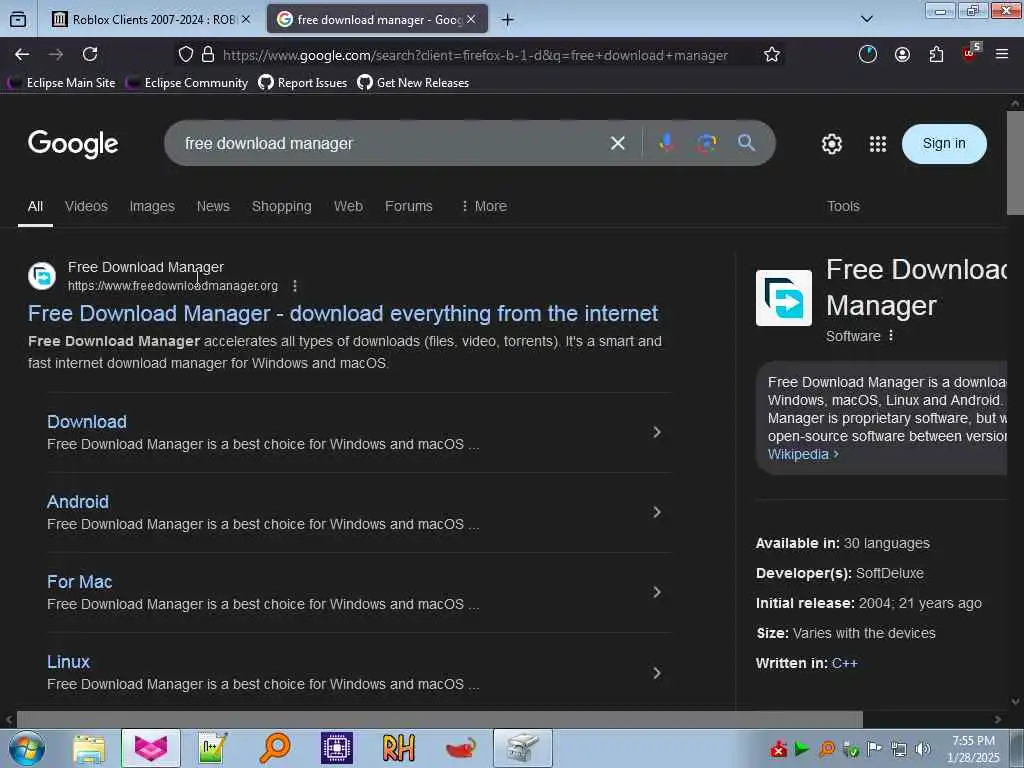Open more options beside freedownloadmanager.org URL
Screen dimensions: 1024x768
click(x=295, y=286)
